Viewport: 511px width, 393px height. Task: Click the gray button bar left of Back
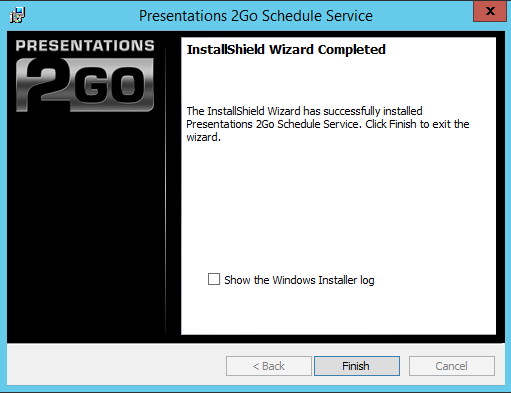pyautogui.click(x=117, y=366)
